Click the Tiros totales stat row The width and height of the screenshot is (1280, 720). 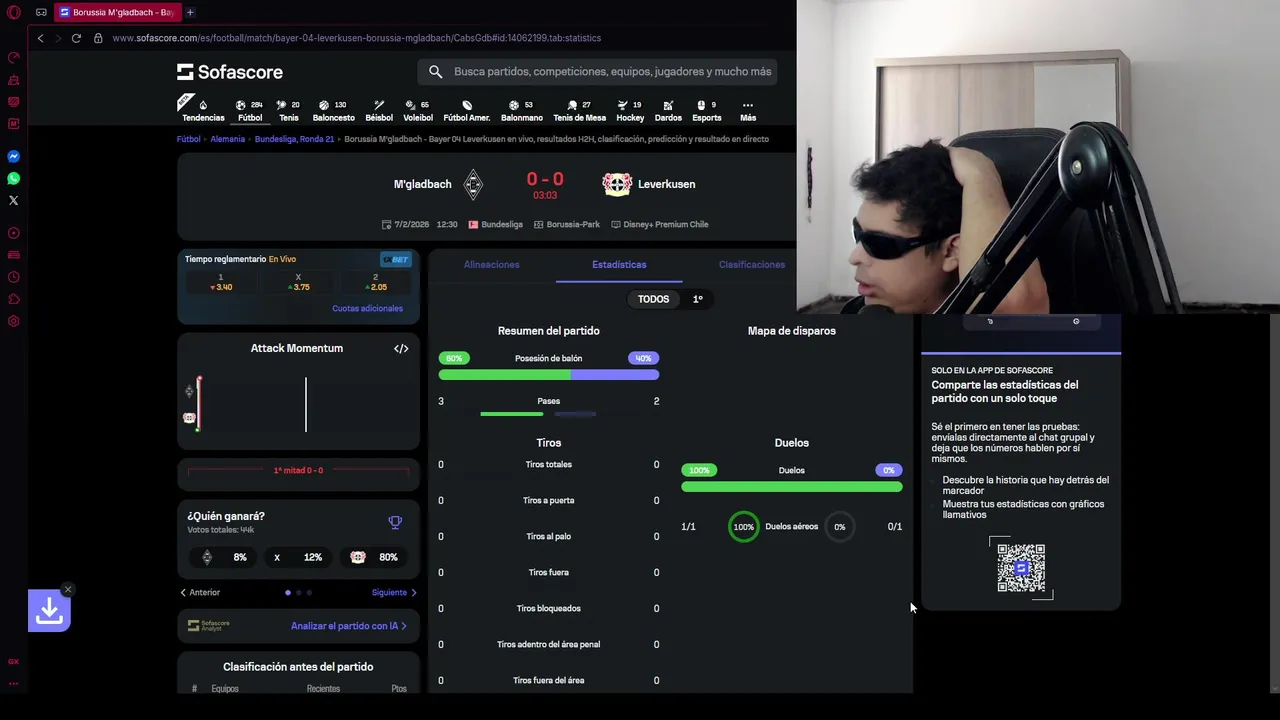click(x=548, y=464)
